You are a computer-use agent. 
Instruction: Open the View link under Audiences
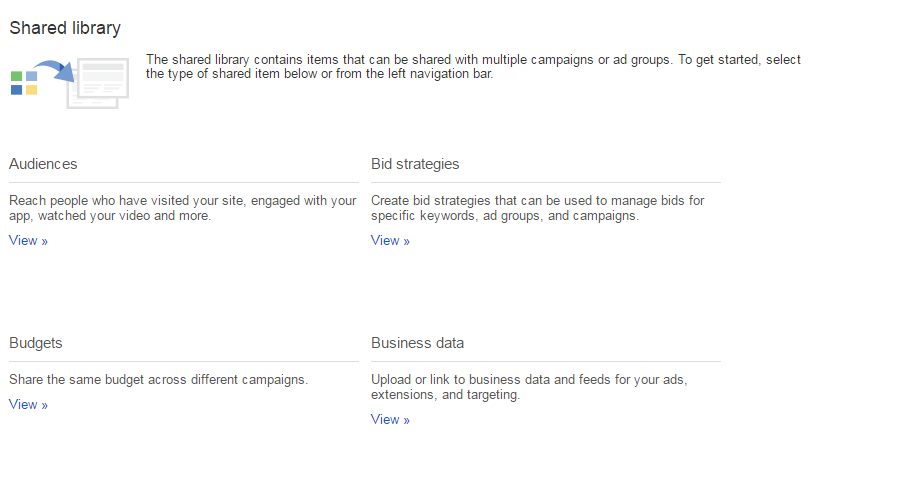click(x=28, y=241)
